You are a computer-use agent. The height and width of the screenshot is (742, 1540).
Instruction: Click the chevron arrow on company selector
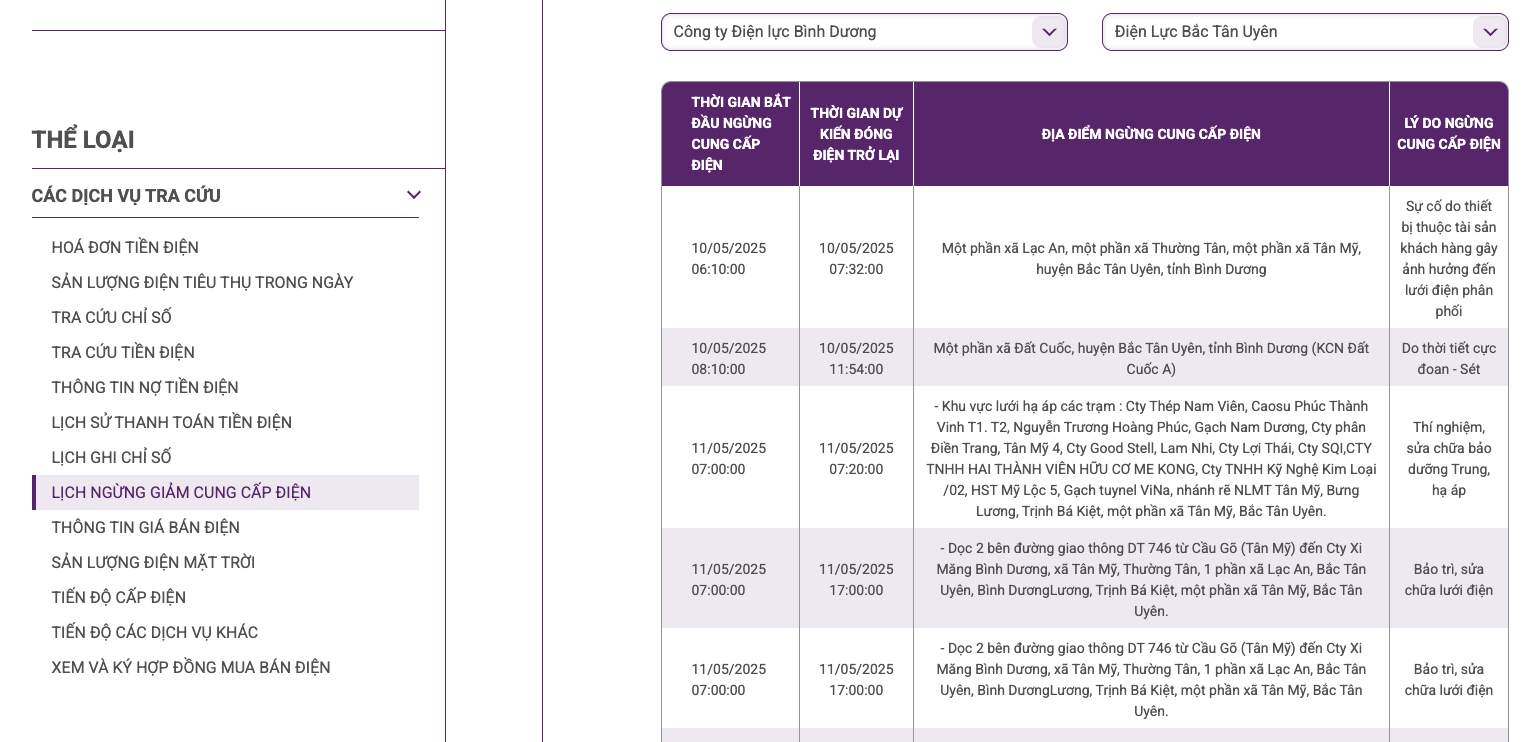coord(1049,32)
